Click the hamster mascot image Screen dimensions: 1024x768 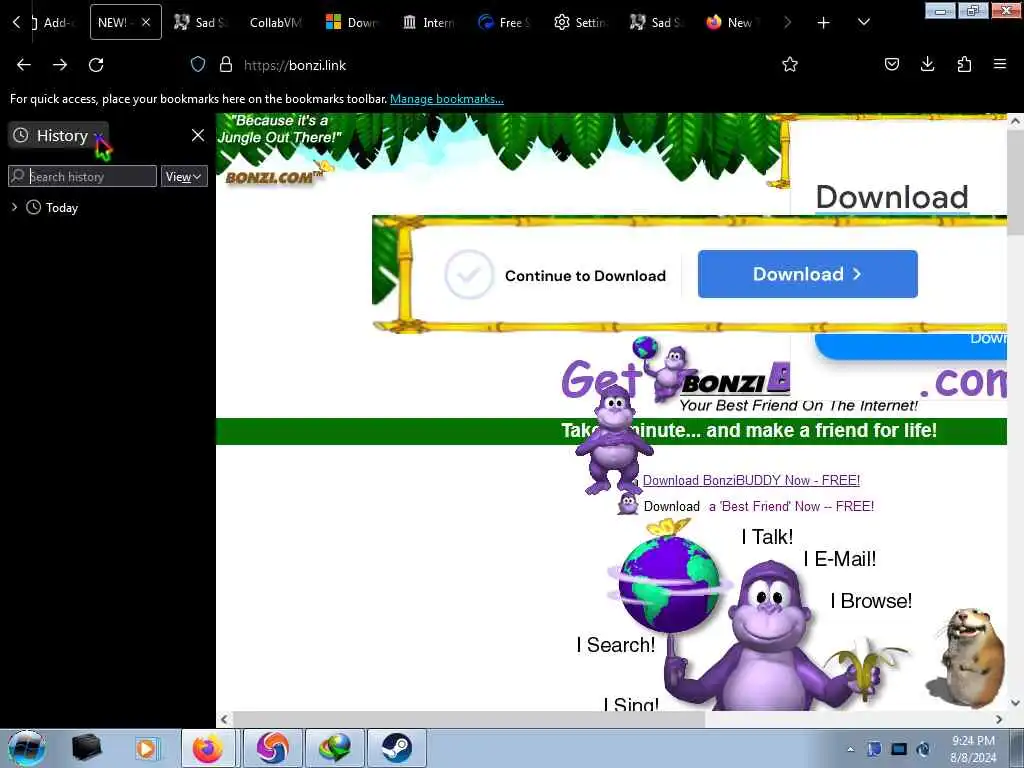(967, 656)
